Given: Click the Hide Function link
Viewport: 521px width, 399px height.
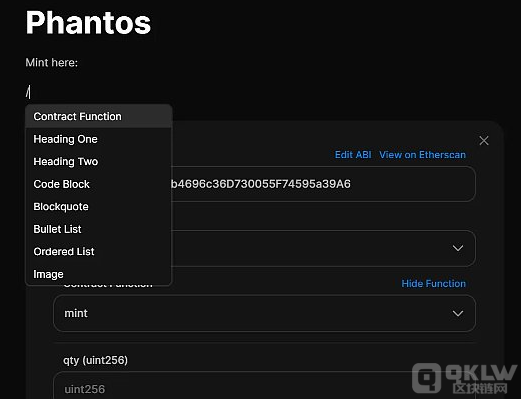Looking at the screenshot, I should (x=433, y=283).
